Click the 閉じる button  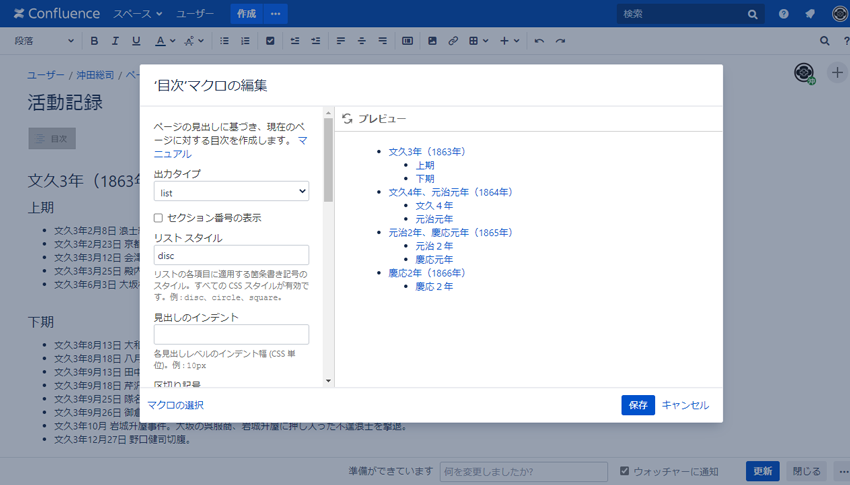[x=807, y=471]
